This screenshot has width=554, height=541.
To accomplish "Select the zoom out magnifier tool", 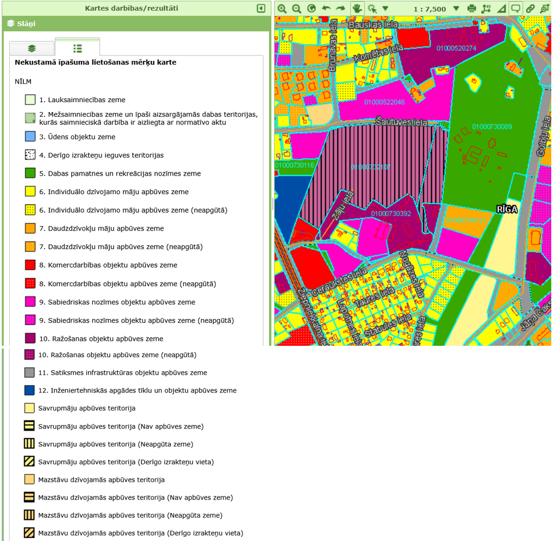I will 297,8.
